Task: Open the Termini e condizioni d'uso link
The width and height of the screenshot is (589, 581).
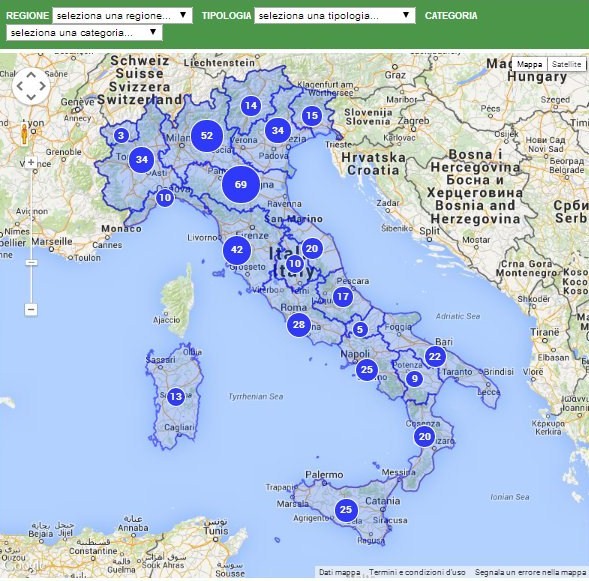Action: point(417,572)
